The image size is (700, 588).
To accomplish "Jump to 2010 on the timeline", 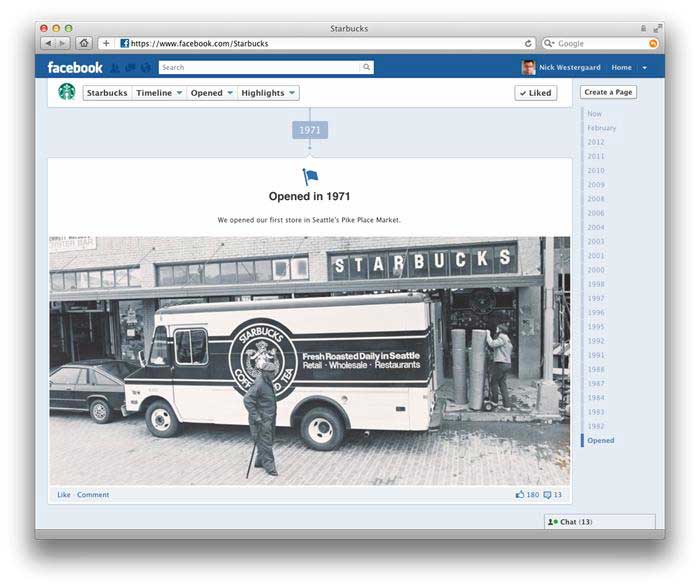I will tap(596, 171).
